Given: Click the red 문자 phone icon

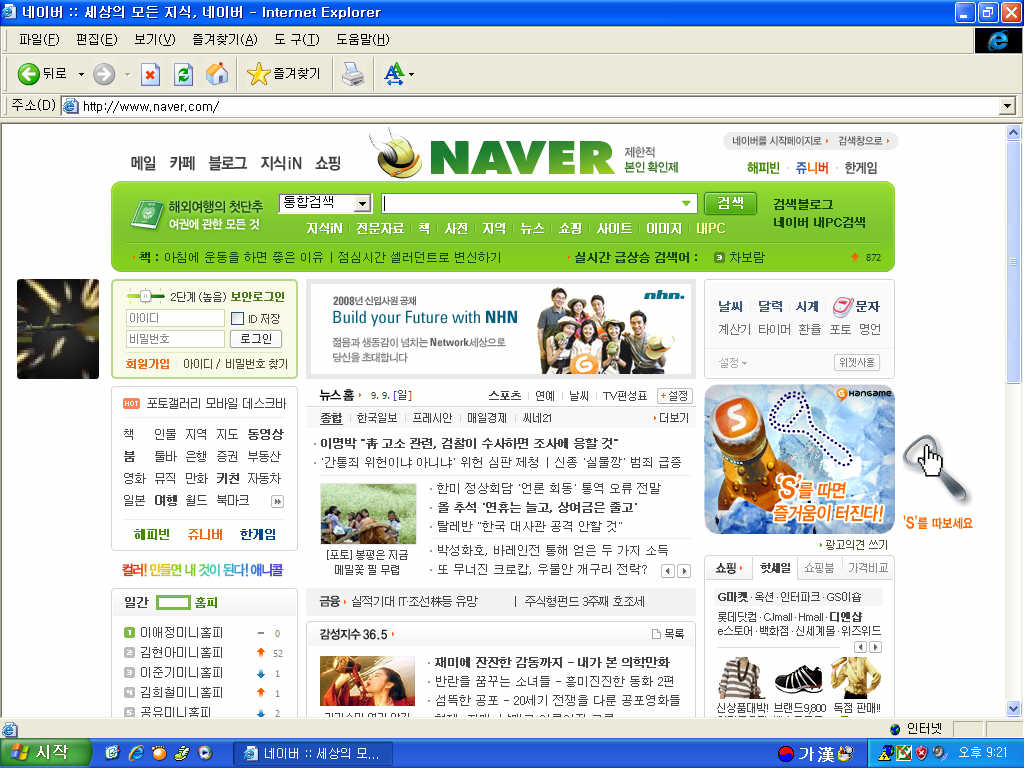Looking at the screenshot, I should pos(843,306).
